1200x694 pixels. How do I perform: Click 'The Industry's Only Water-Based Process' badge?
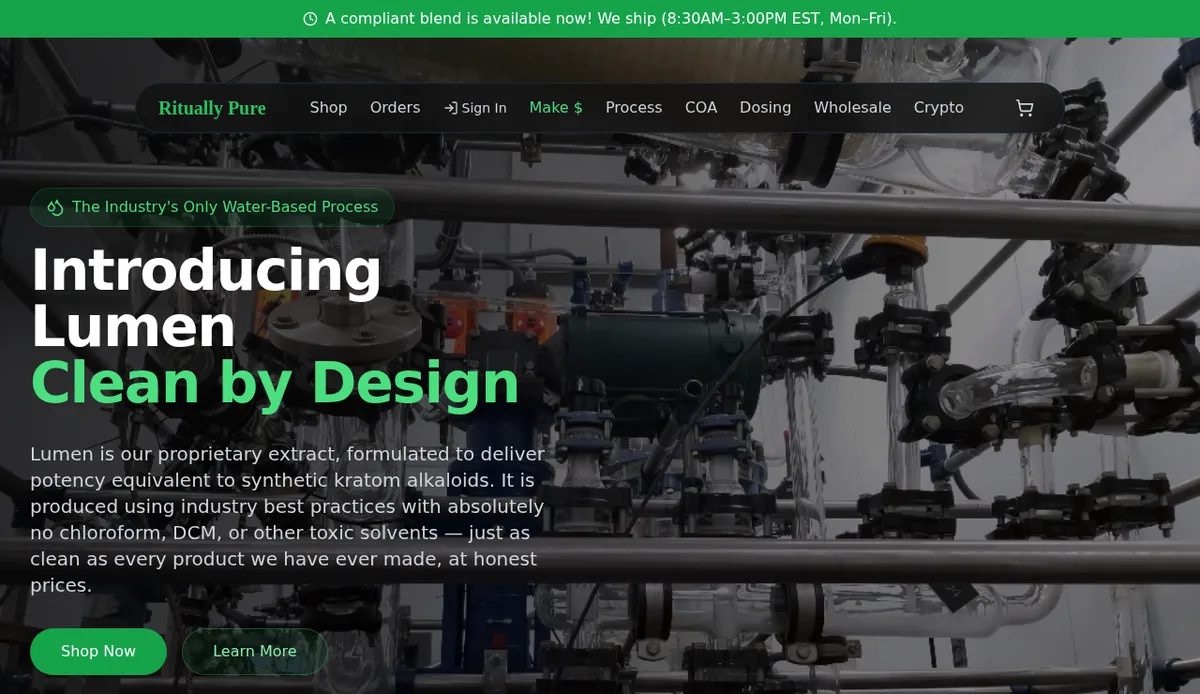(212, 207)
